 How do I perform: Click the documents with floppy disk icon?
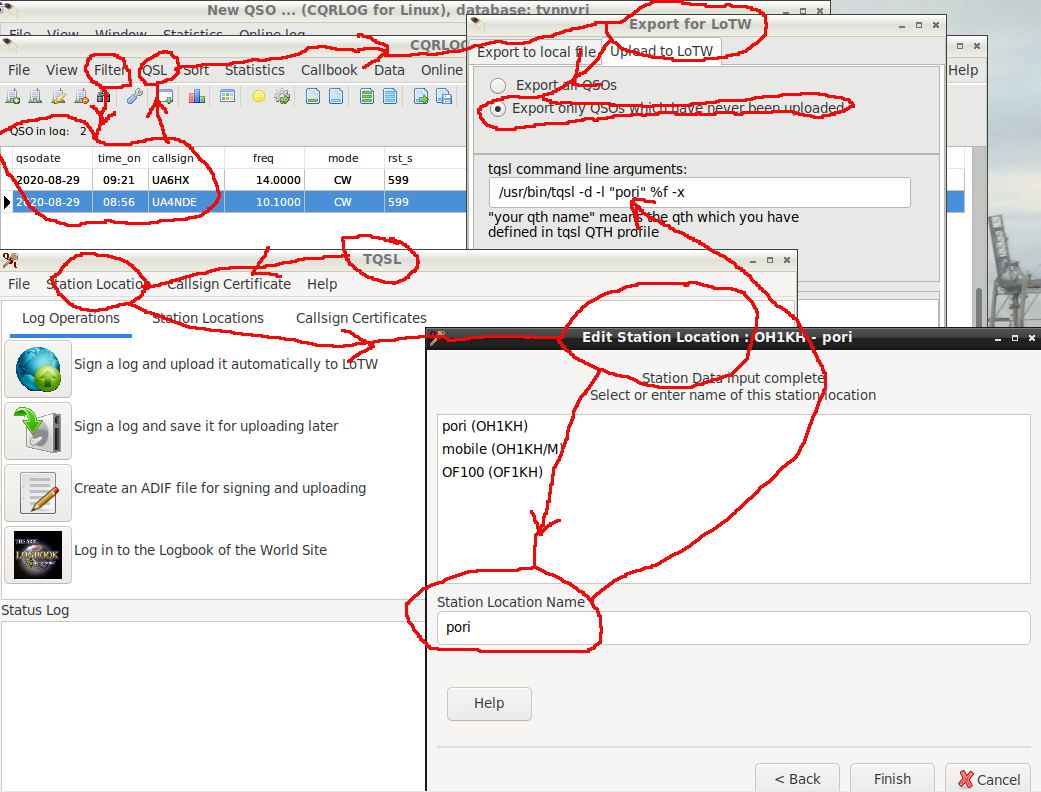pyautogui.click(x=444, y=97)
